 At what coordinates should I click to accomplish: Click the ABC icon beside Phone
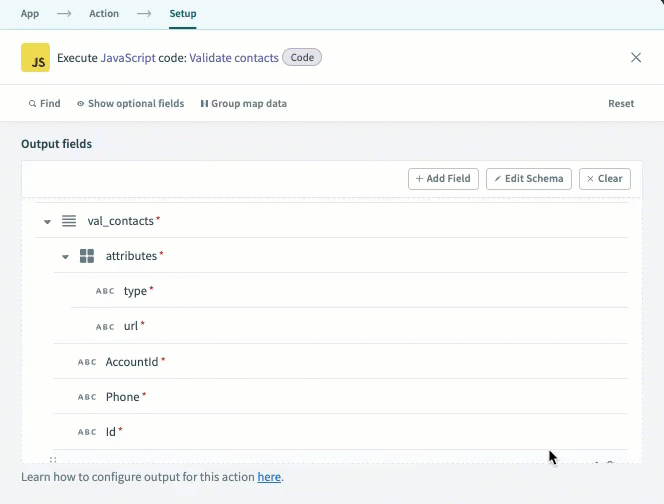click(87, 397)
